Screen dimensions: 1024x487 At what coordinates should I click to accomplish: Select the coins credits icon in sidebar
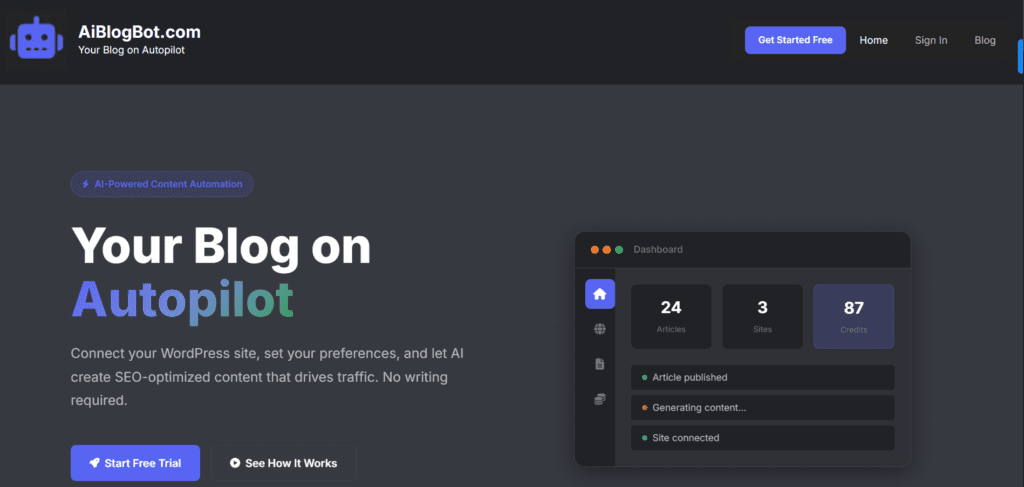(600, 399)
